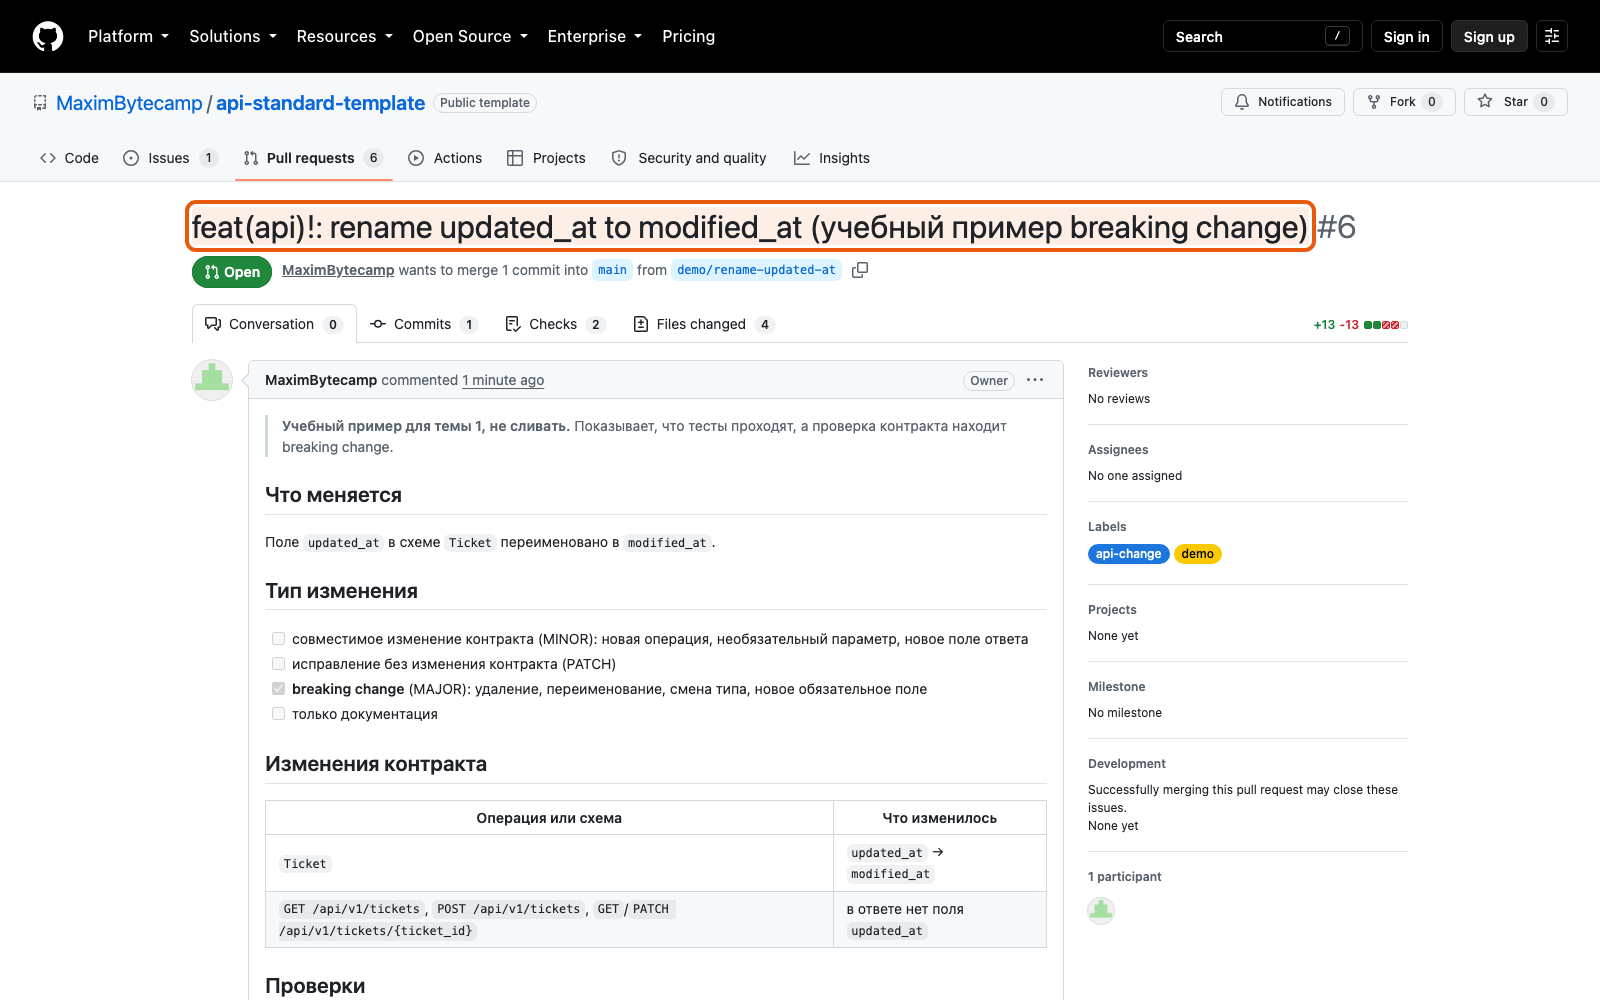
Task: Open the api-standard-template repository link
Action: pyautogui.click(x=320, y=103)
